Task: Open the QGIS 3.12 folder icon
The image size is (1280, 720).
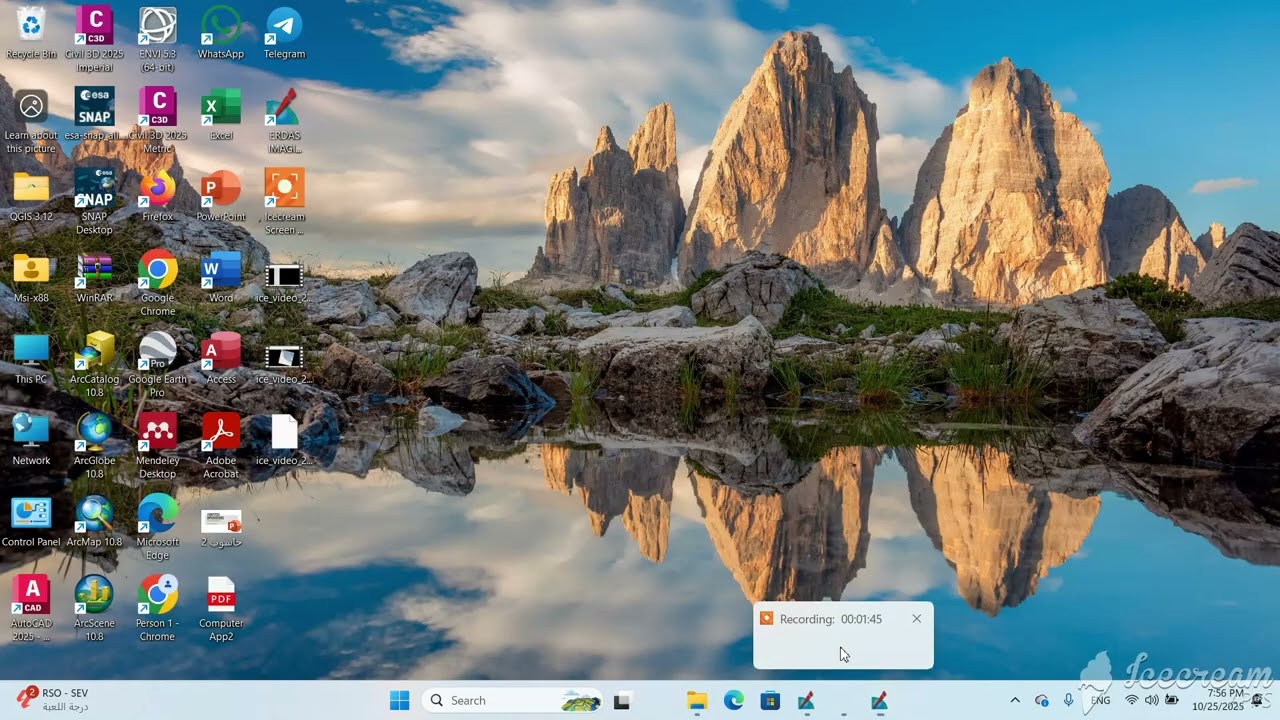Action: 31,195
